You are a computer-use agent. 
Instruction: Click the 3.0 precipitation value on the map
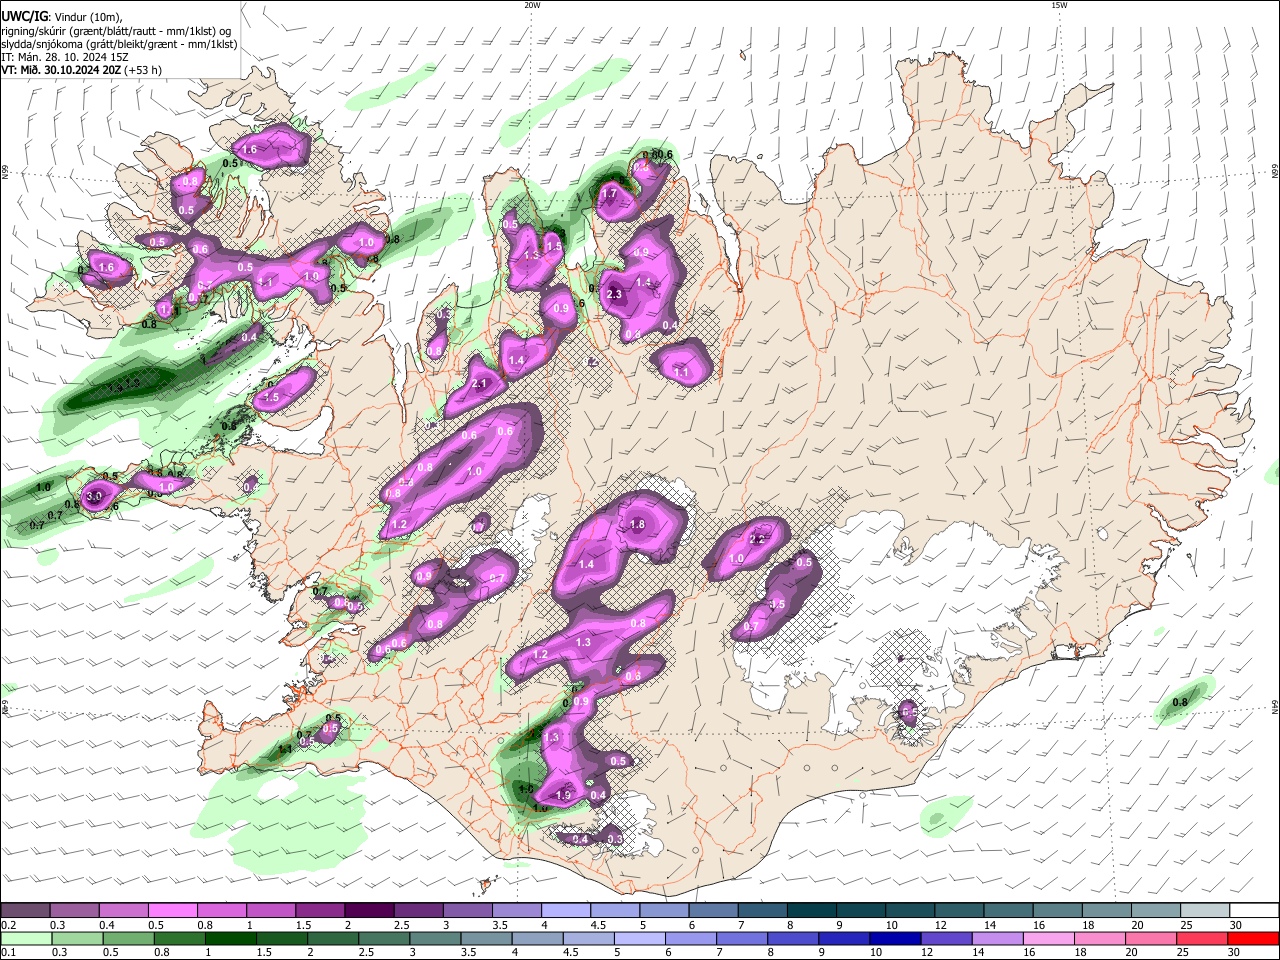[95, 496]
